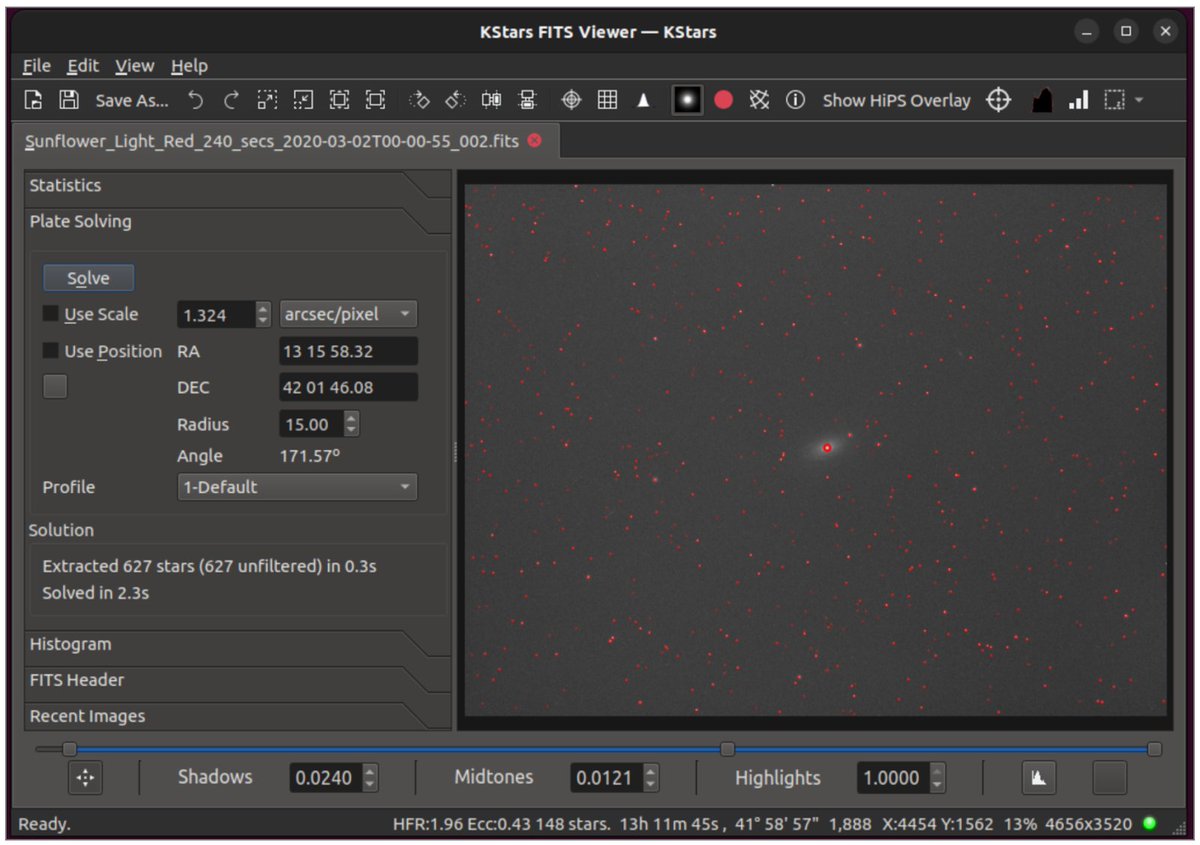Screen dimensions: 1200x845
Task: Click the 'Solved in 2.3s' text
Action: pos(96,593)
